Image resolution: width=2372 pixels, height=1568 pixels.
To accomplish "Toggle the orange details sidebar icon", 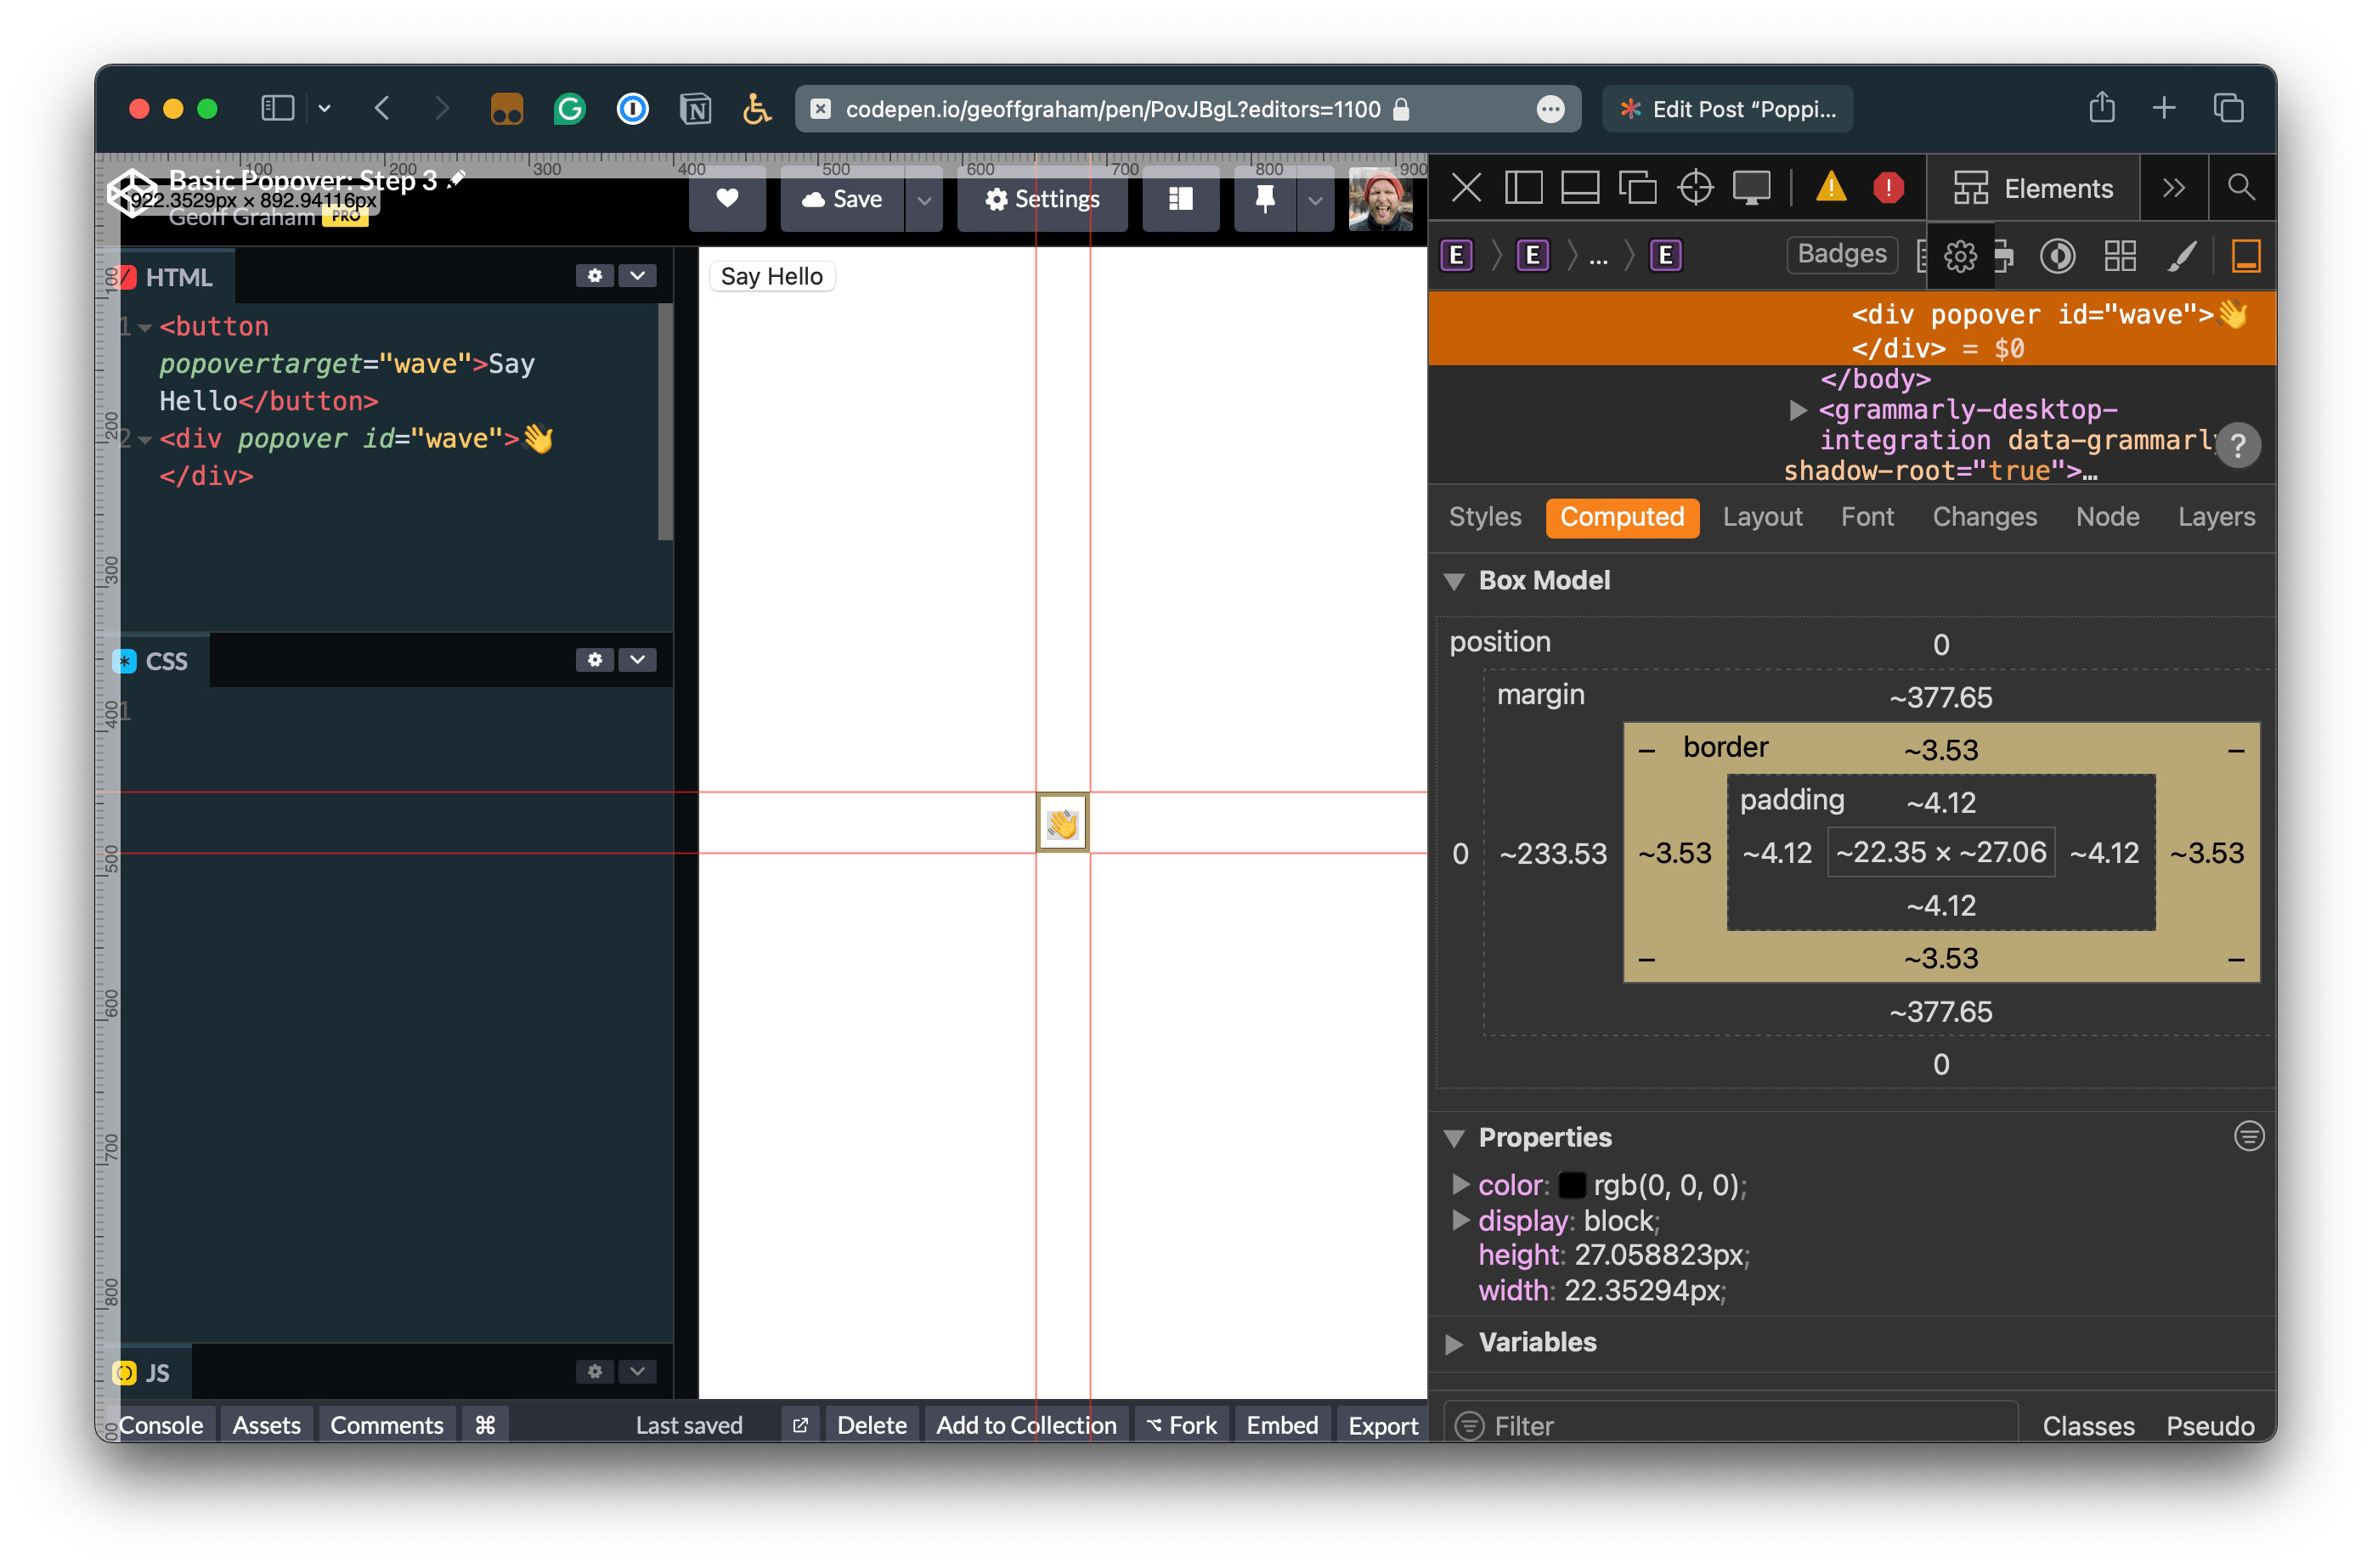I will [2245, 256].
